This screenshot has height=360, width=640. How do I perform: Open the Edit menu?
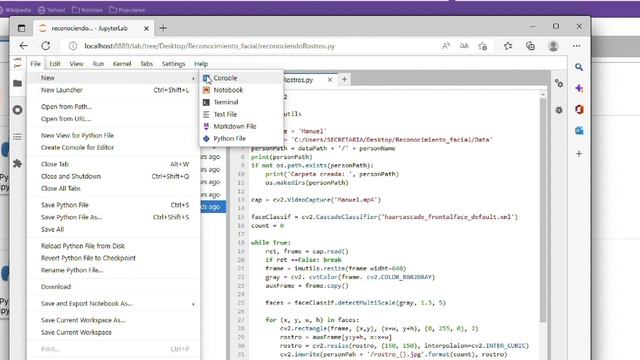tap(55, 64)
